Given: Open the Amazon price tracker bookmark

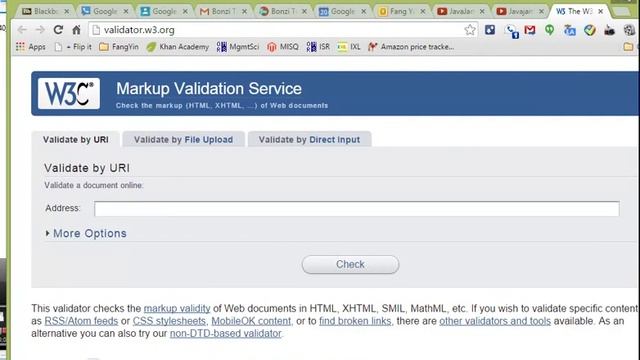Looking at the screenshot, I should (x=411, y=47).
